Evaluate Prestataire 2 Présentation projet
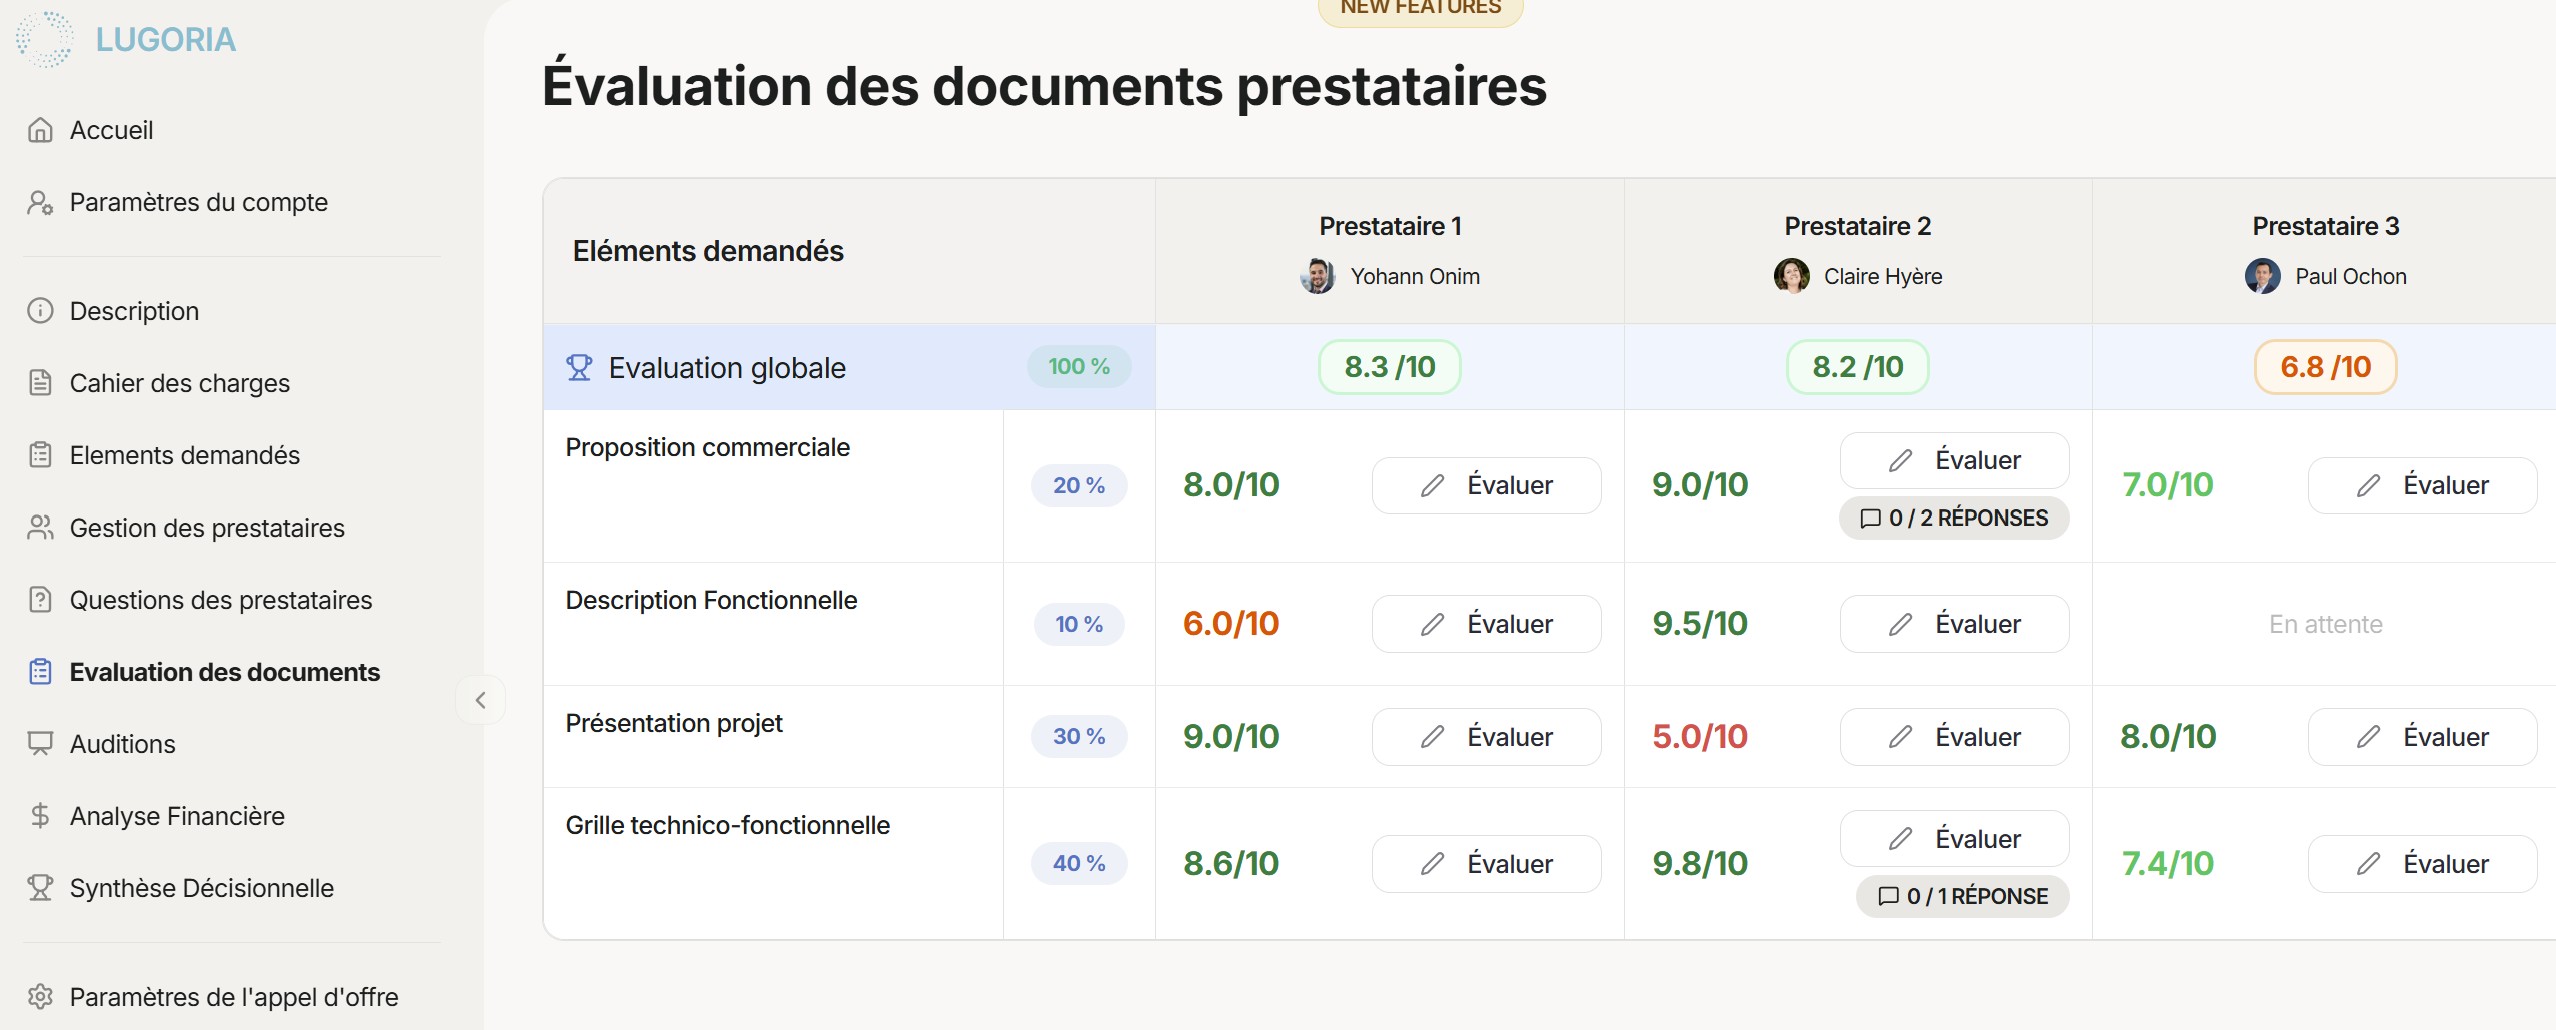The height and width of the screenshot is (1030, 2556). tap(1954, 737)
